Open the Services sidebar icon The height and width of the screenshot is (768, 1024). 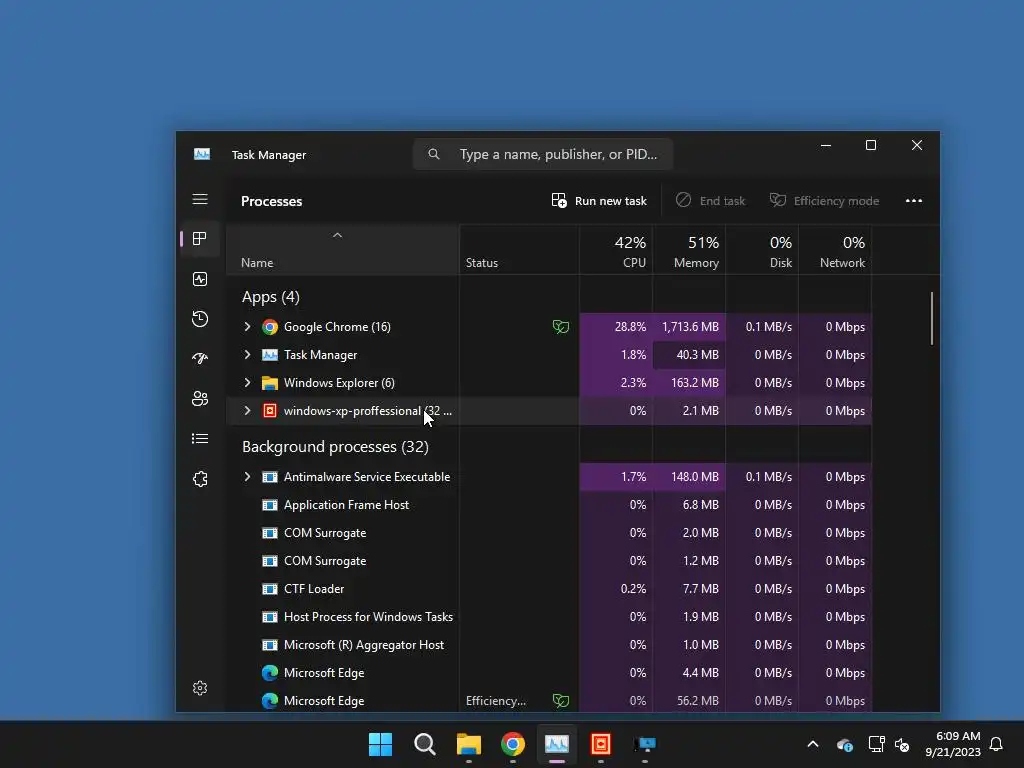coord(200,479)
